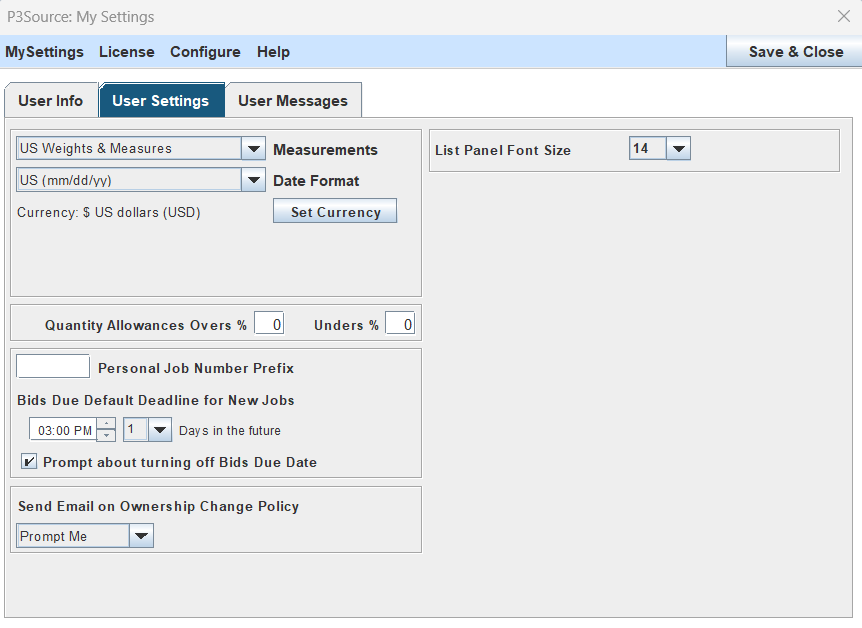Open the MySettings menu
Viewport: 862px width, 628px height.
coord(45,51)
